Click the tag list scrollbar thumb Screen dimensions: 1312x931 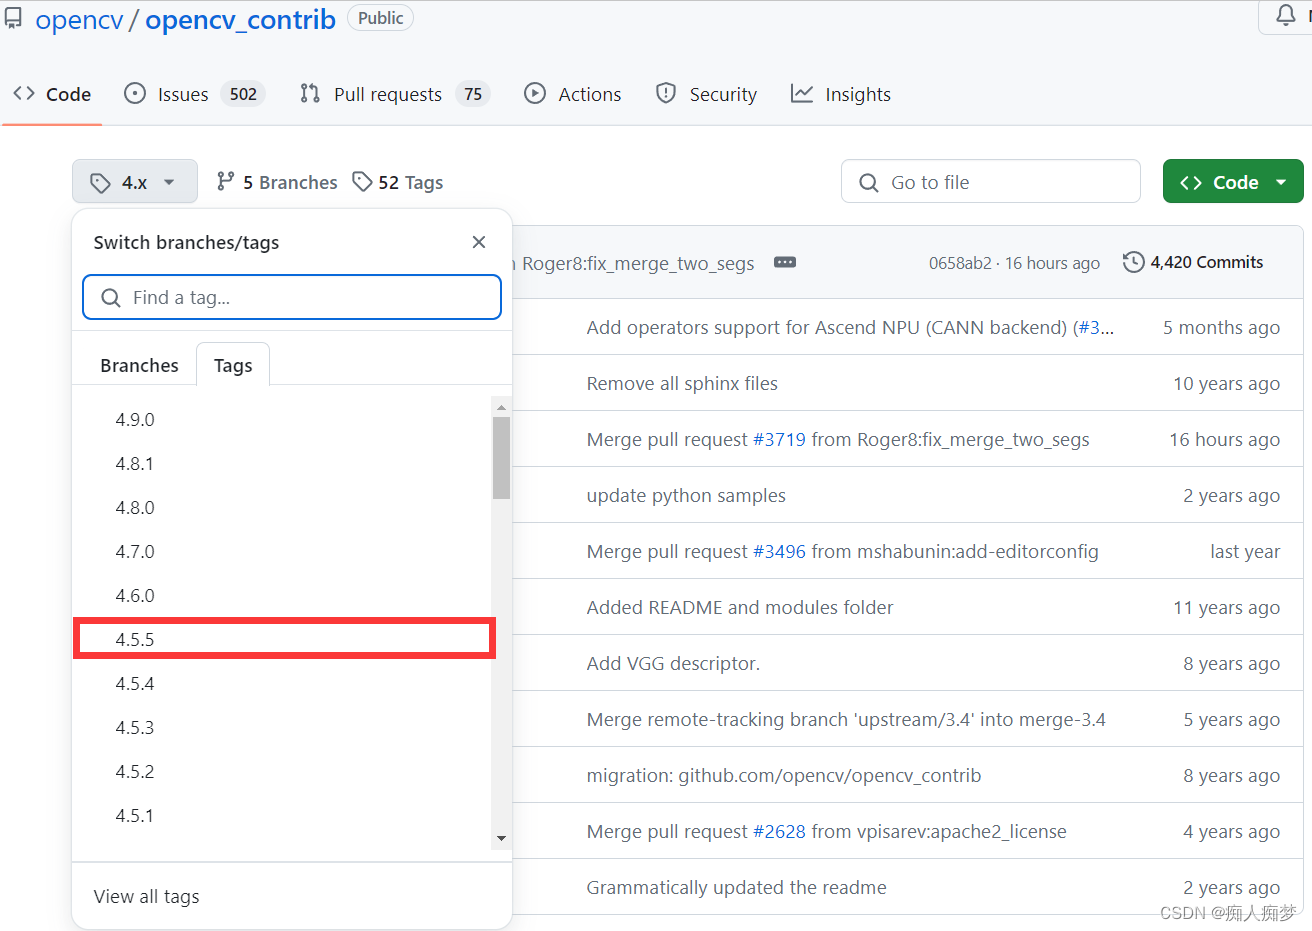501,458
